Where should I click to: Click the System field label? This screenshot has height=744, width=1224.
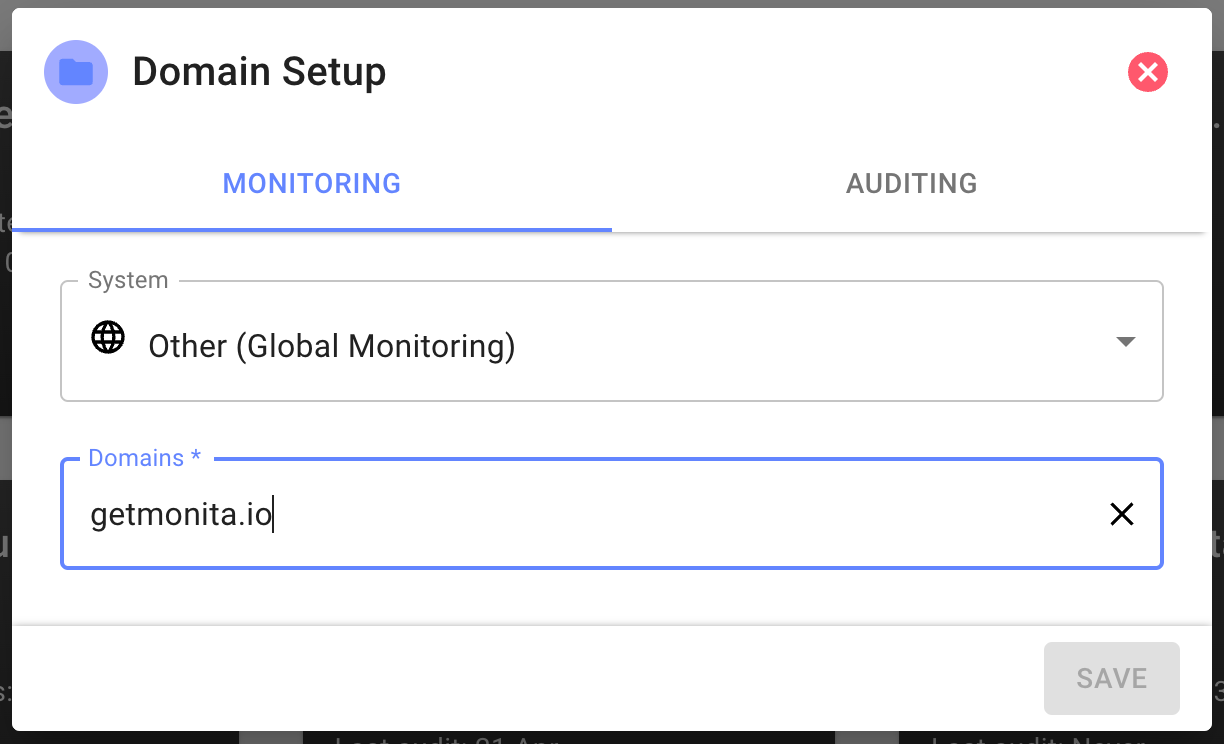pyautogui.click(x=127, y=280)
